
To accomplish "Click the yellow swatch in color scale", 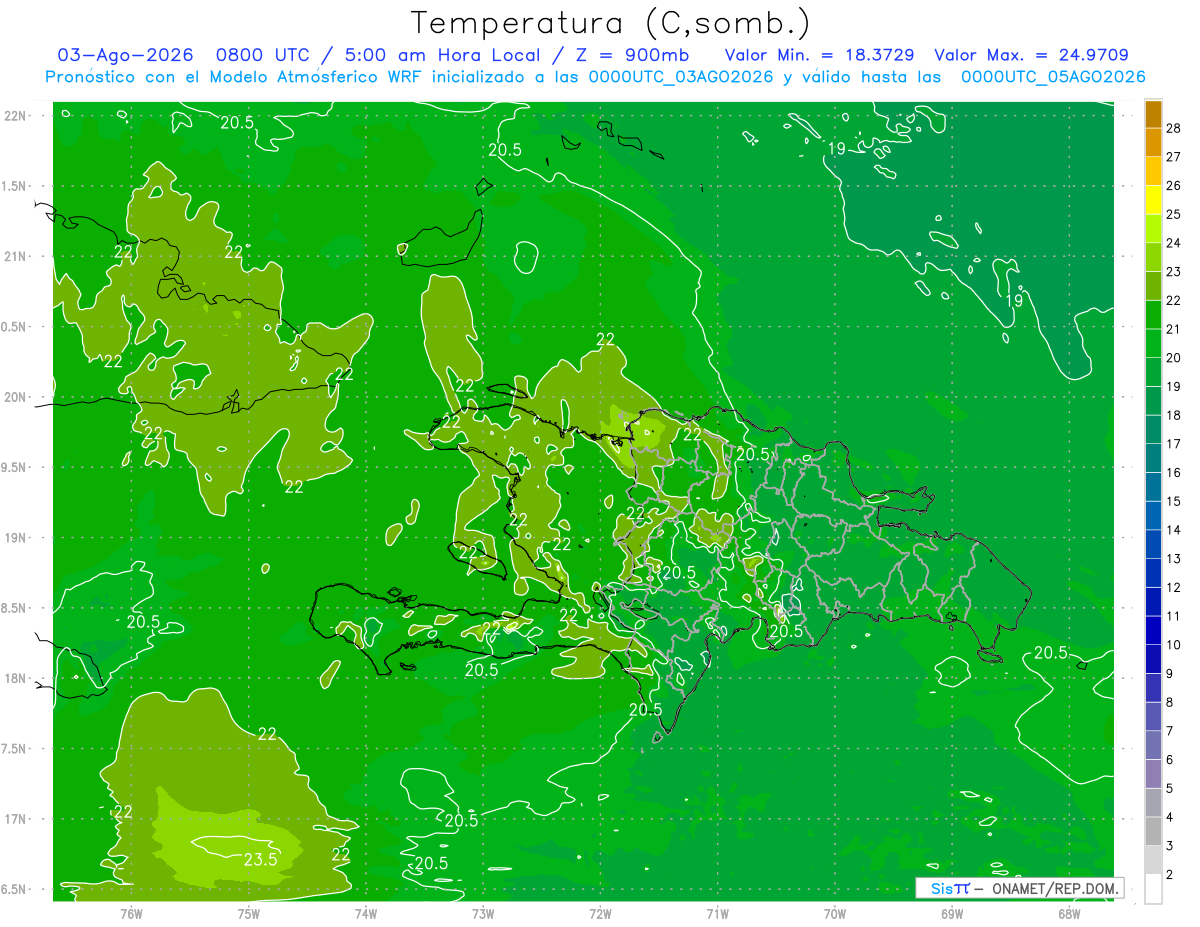I will [x=1153, y=199].
